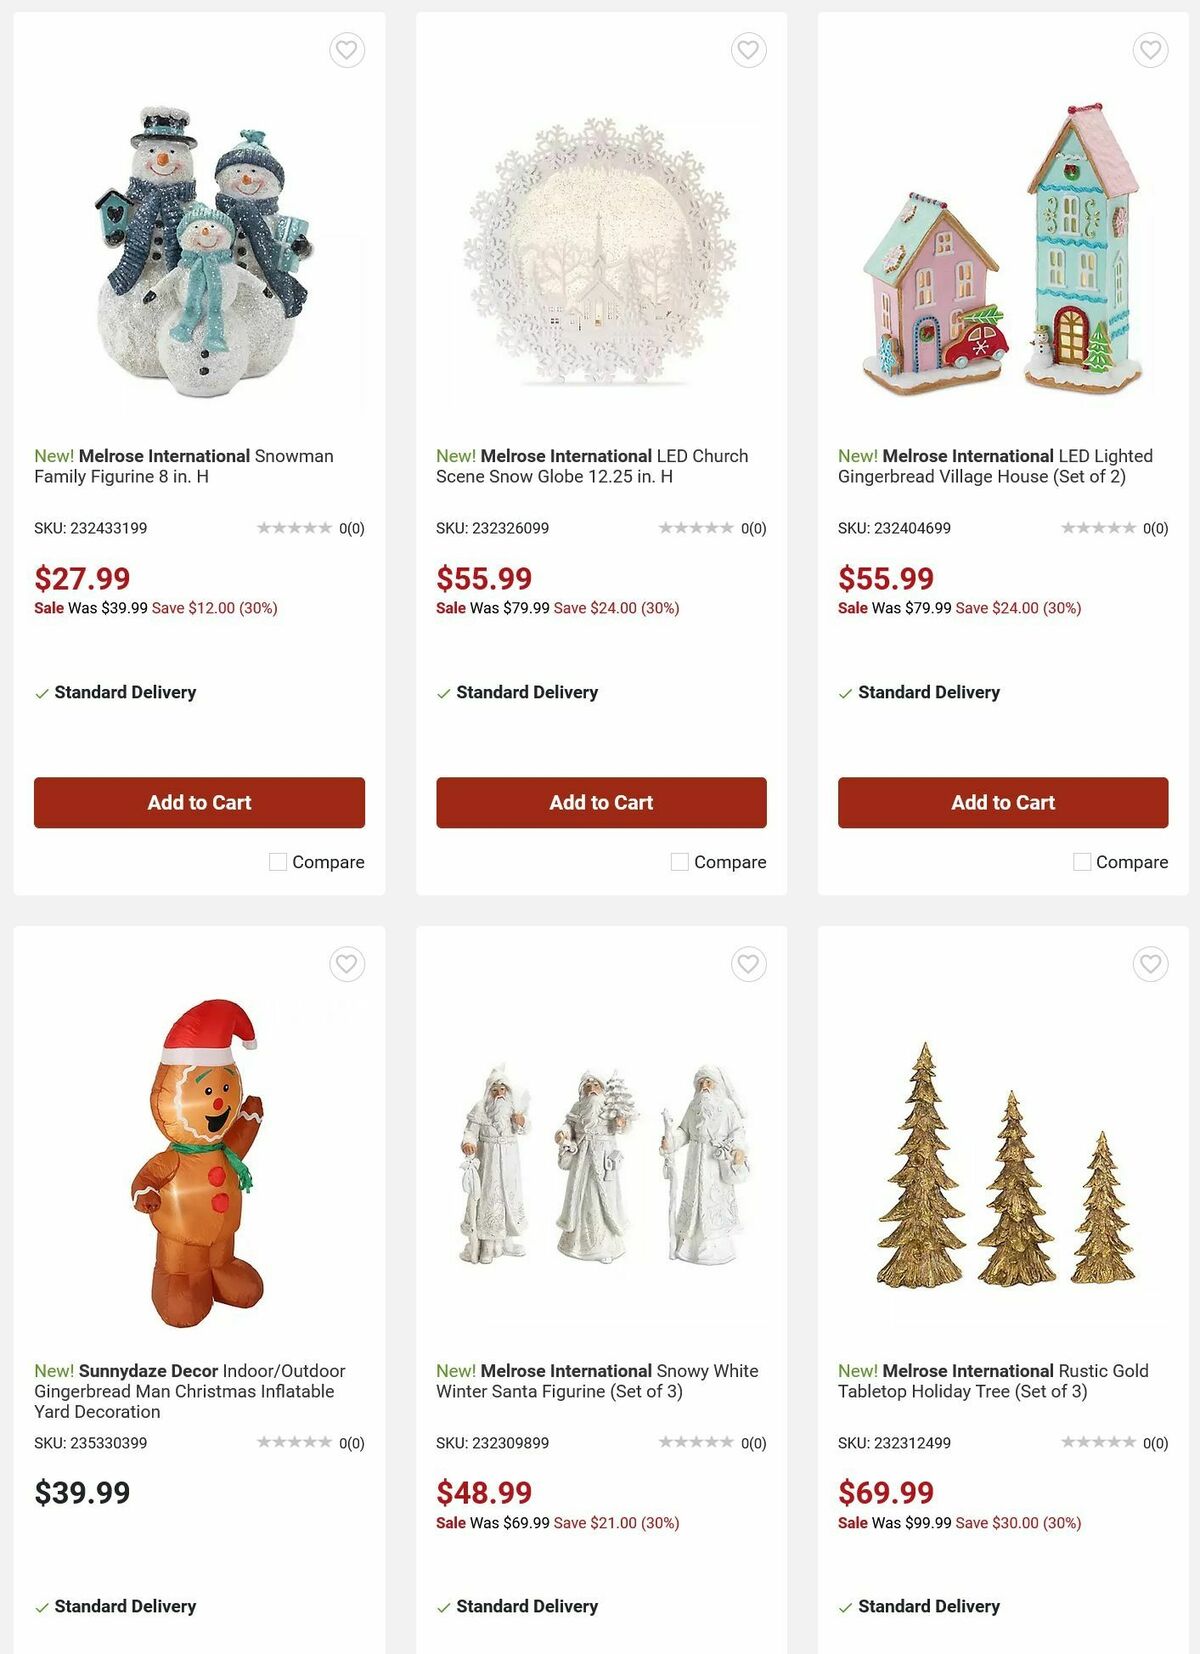Save Gingerbread Village House to wishlist heart
This screenshot has width=1200, height=1654.
1151,50
